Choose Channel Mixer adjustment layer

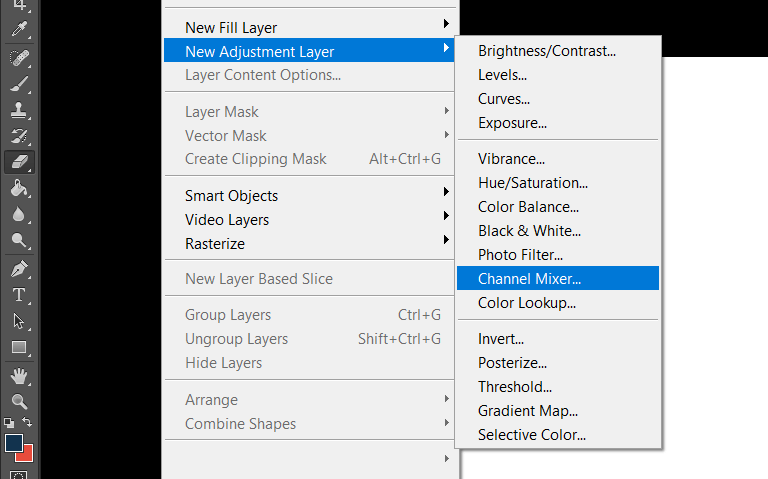(x=558, y=278)
